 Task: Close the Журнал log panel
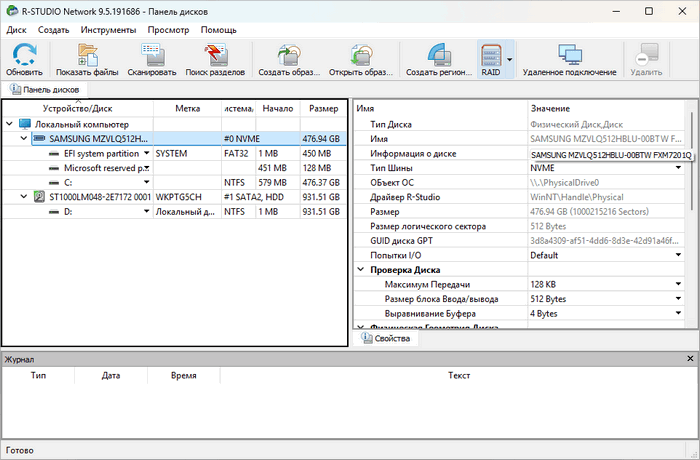click(x=692, y=358)
